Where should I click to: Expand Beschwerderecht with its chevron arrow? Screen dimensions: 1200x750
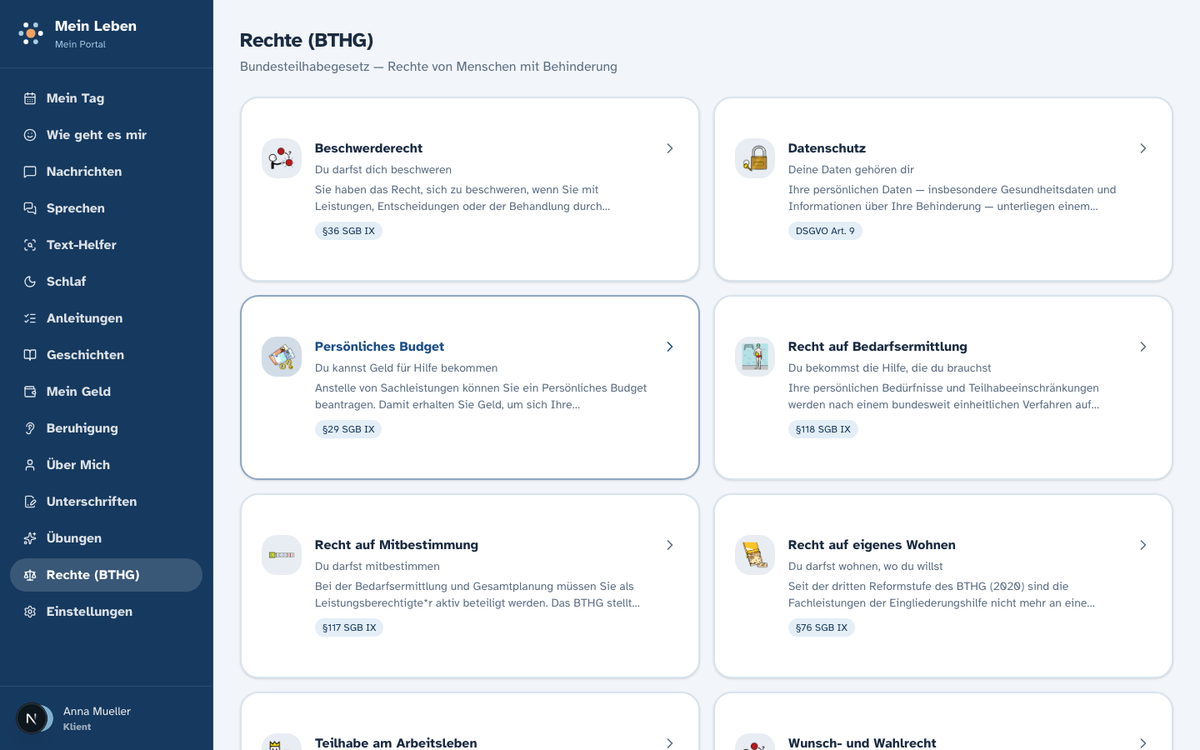670,148
